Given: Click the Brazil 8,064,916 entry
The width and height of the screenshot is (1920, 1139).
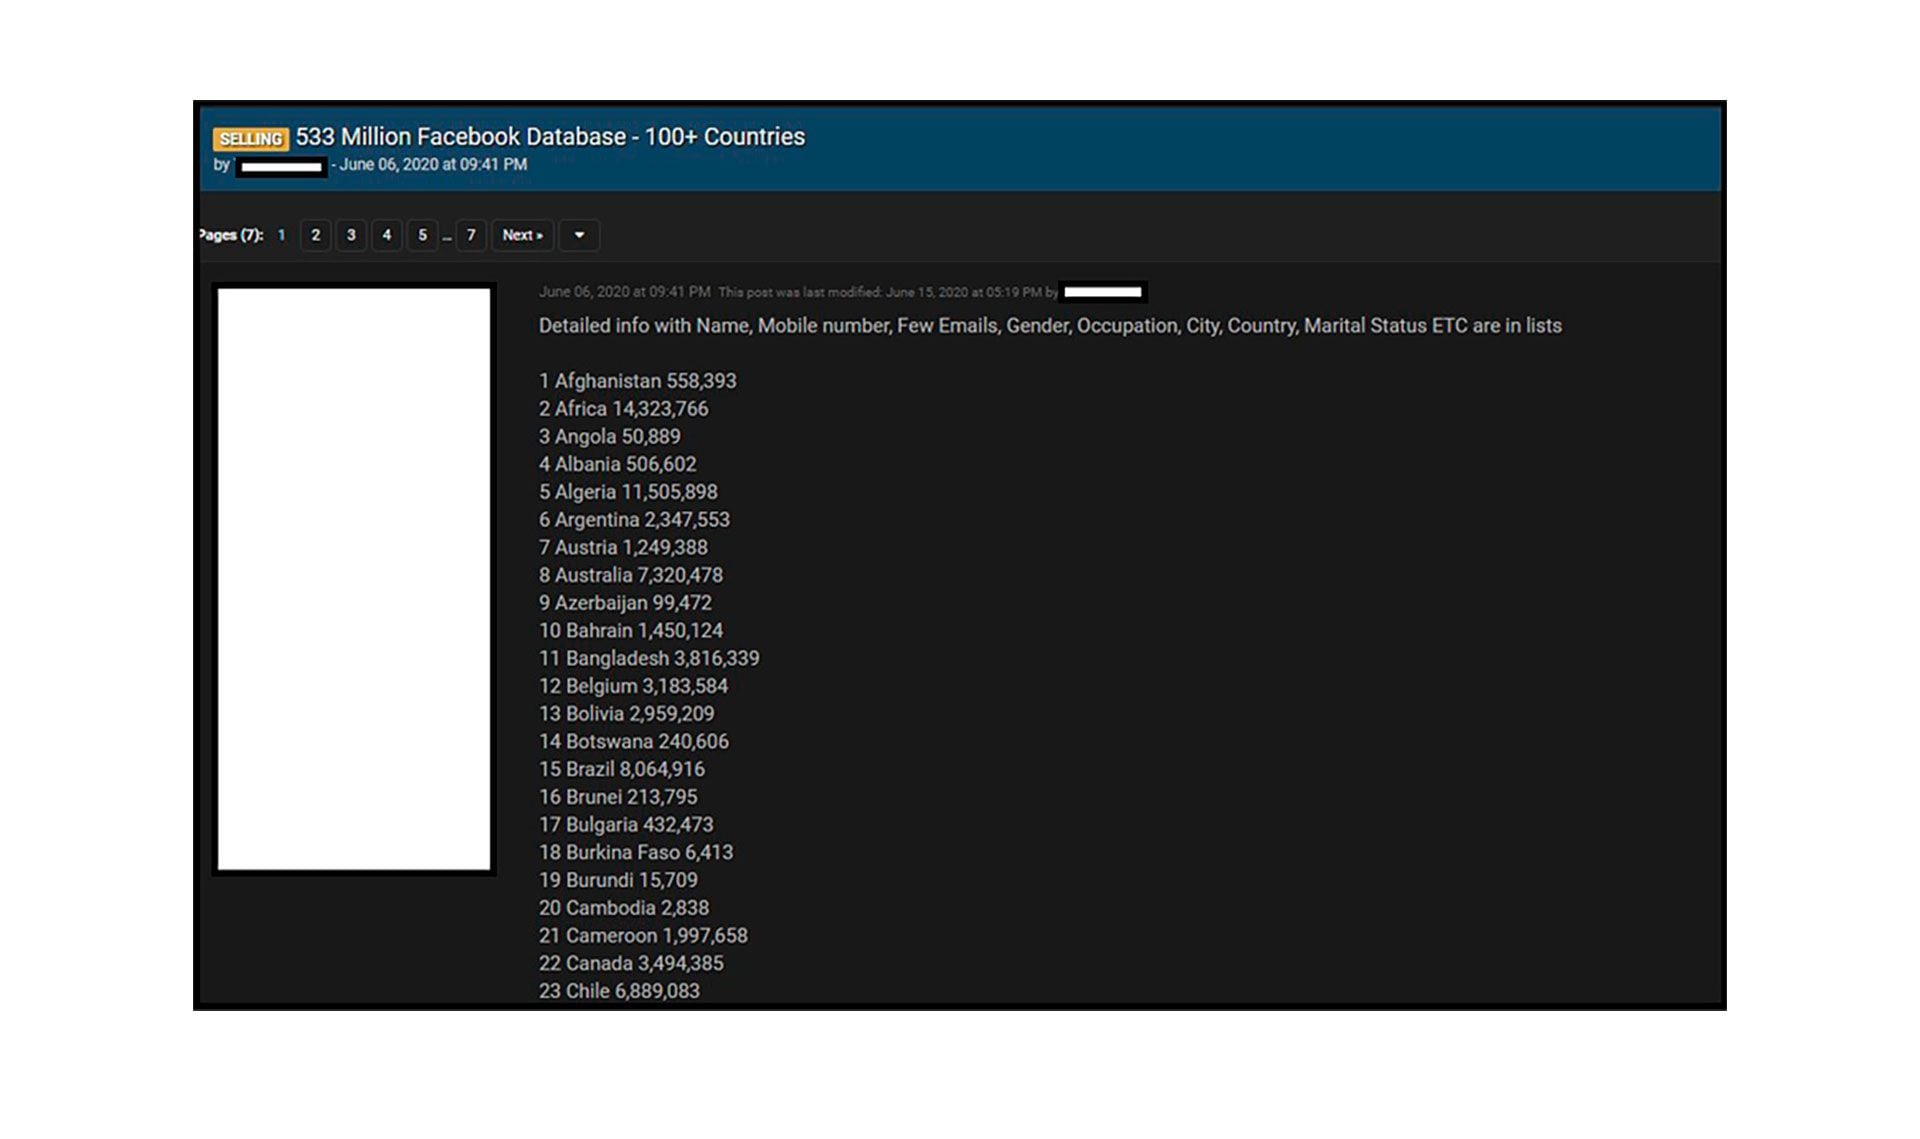Looking at the screenshot, I should coord(621,769).
